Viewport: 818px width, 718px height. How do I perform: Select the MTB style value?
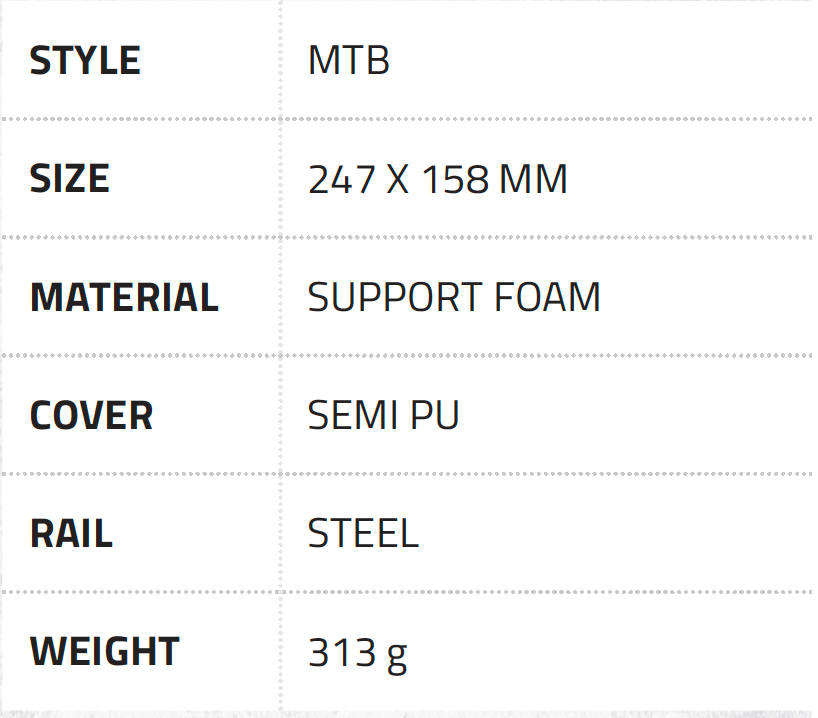[x=348, y=61]
